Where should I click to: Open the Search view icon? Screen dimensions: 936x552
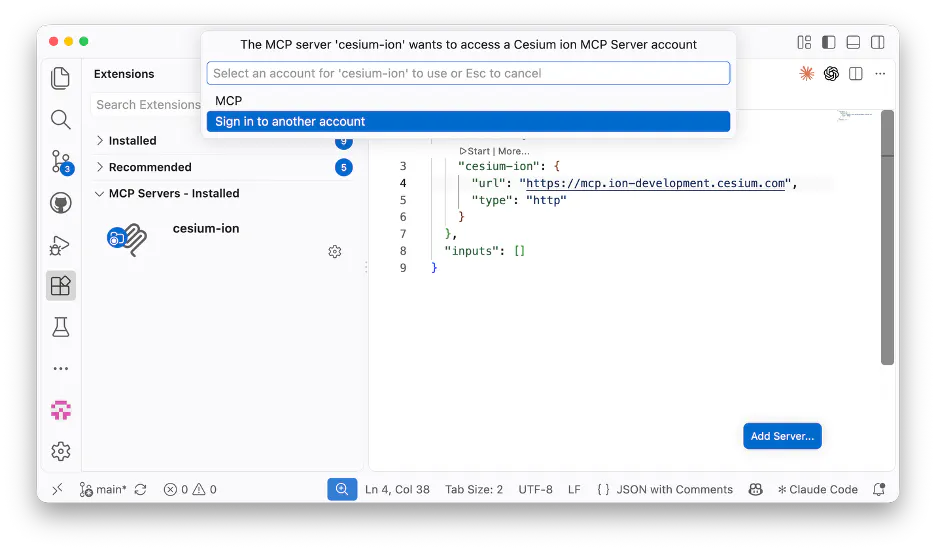pyautogui.click(x=60, y=119)
